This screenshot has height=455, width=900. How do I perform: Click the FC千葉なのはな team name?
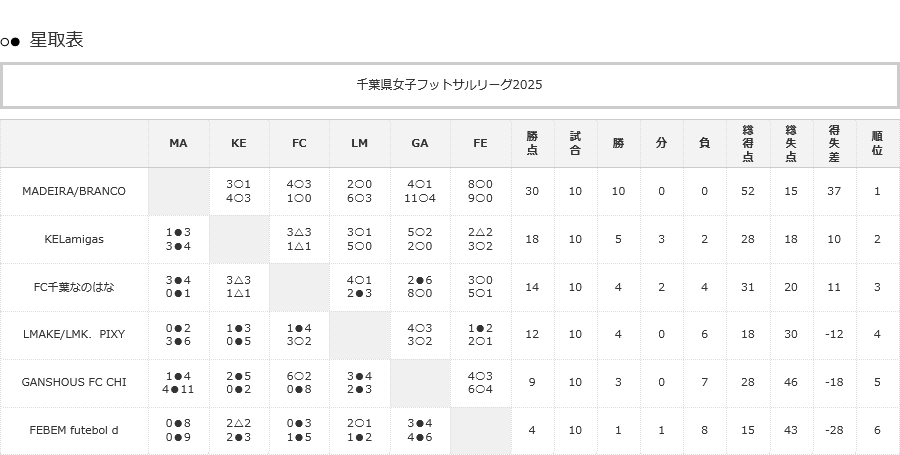pyautogui.click(x=74, y=287)
